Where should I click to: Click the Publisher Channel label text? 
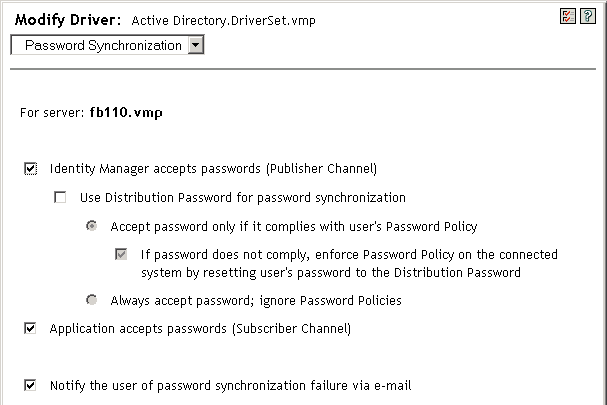(x=327, y=169)
